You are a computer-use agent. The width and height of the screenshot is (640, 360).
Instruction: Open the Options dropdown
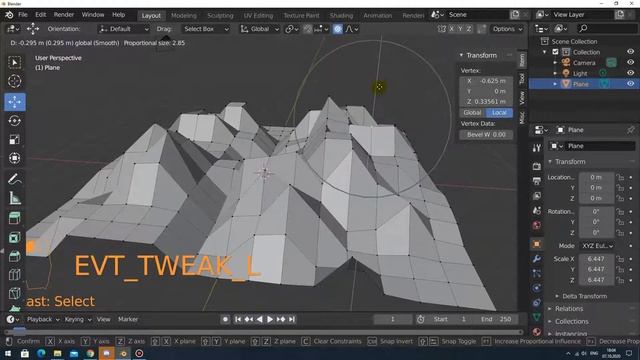tap(507, 29)
